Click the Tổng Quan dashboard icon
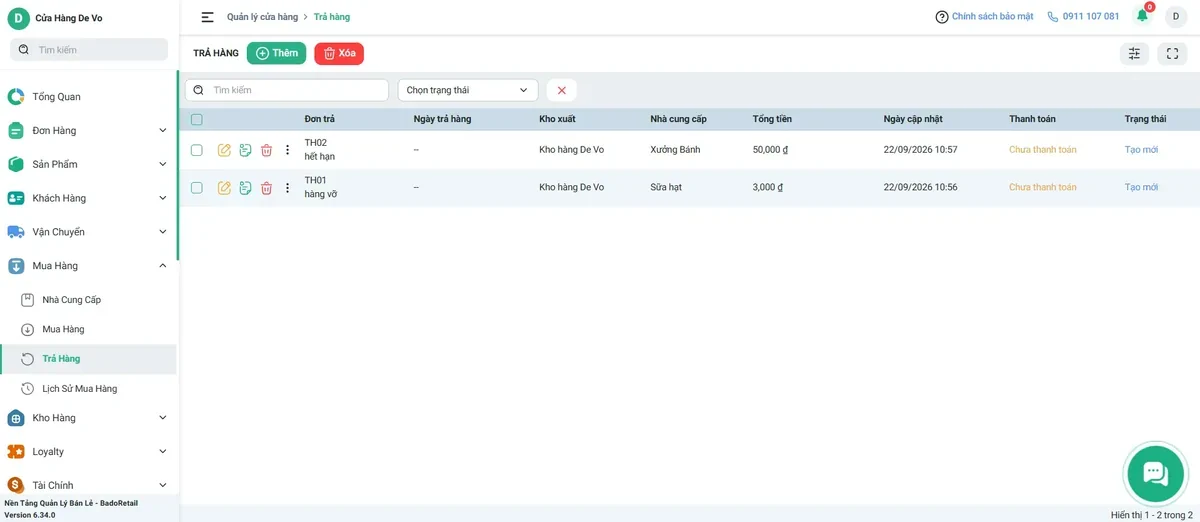The height and width of the screenshot is (522, 1200). pos(16,97)
